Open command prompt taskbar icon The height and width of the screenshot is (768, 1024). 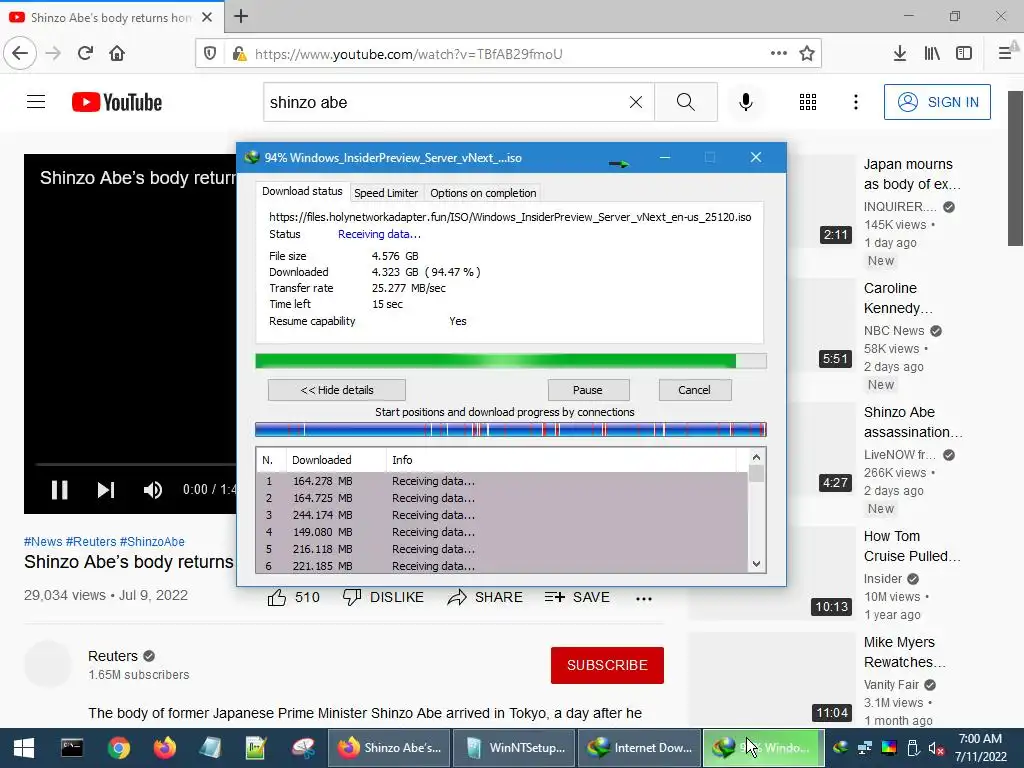(72, 748)
